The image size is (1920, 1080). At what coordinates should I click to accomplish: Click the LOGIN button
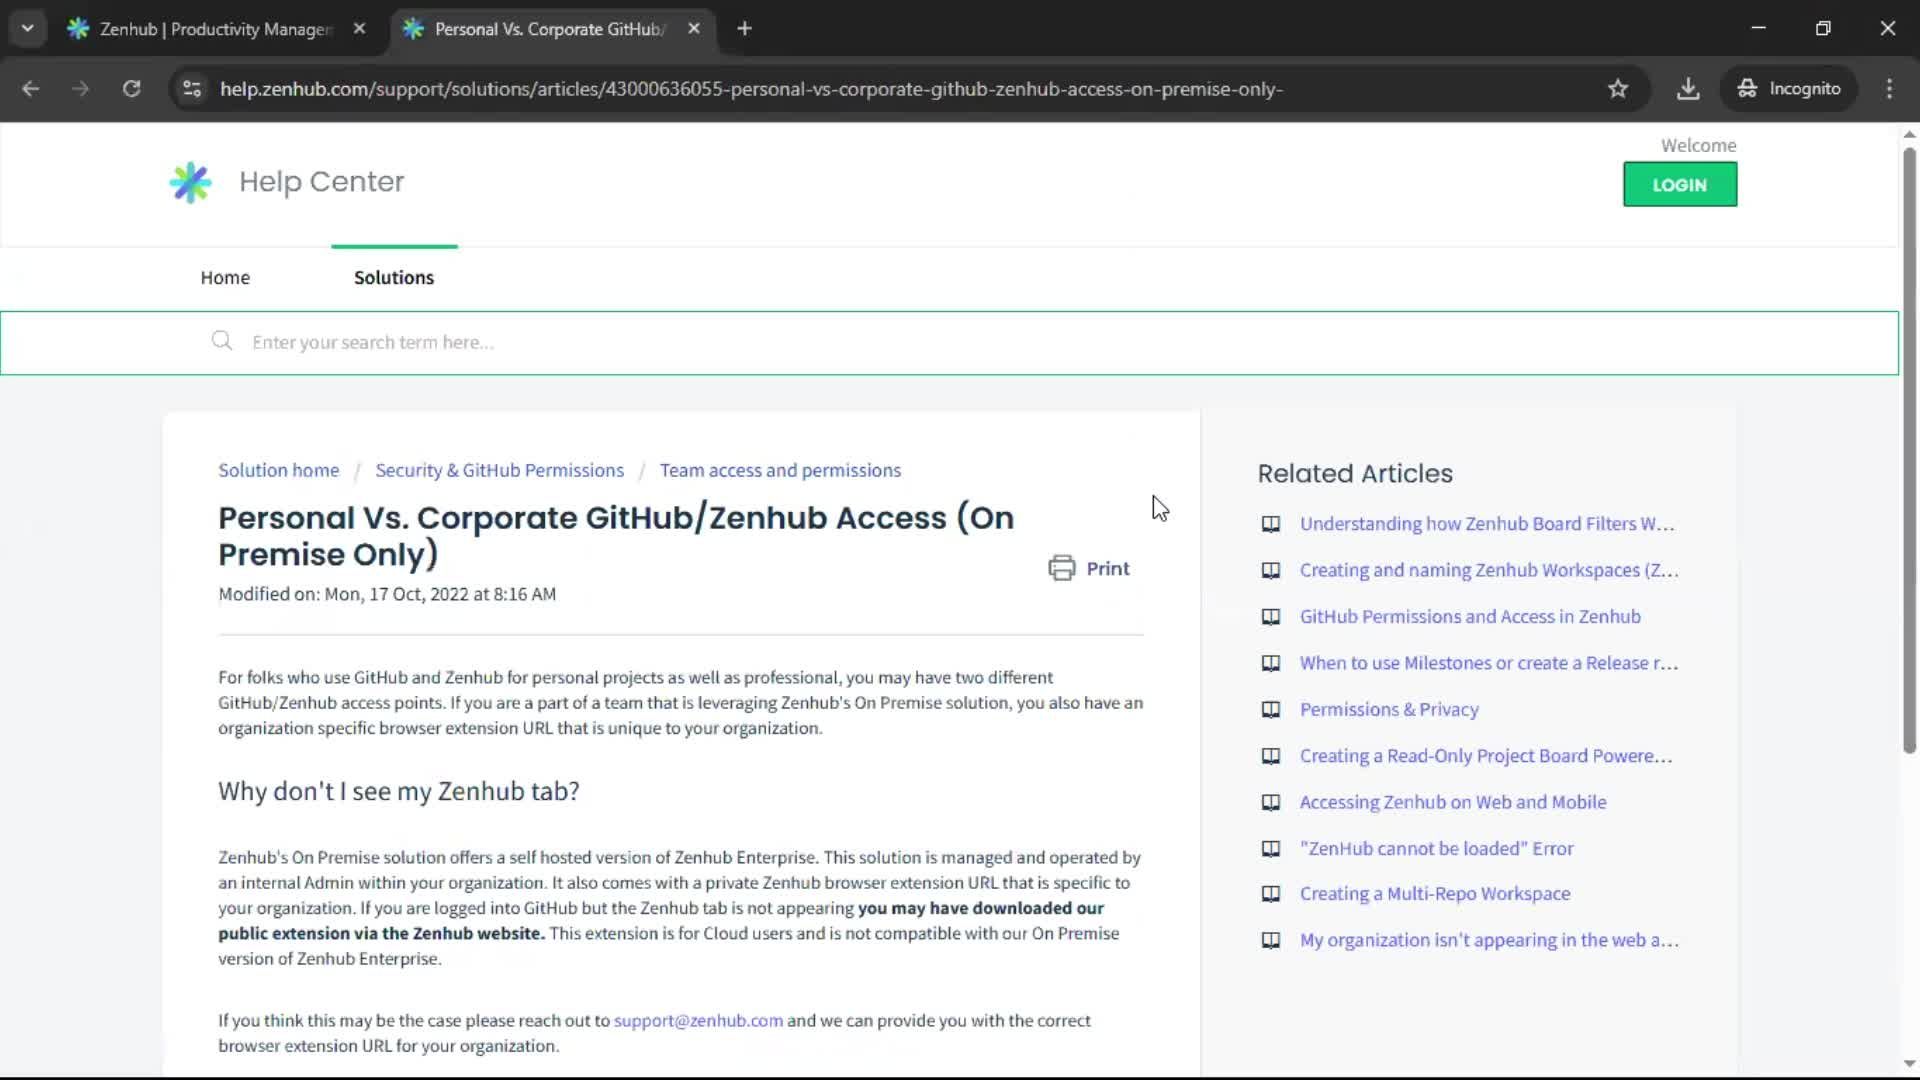coord(1680,184)
